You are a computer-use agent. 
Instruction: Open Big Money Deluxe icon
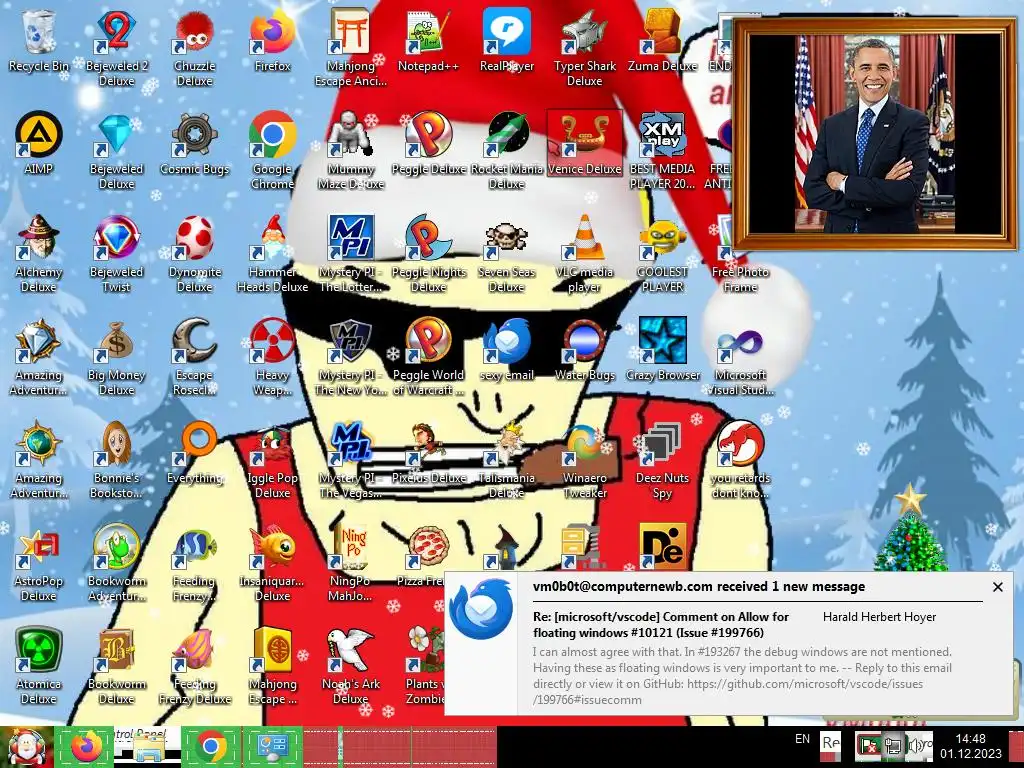coord(116,357)
